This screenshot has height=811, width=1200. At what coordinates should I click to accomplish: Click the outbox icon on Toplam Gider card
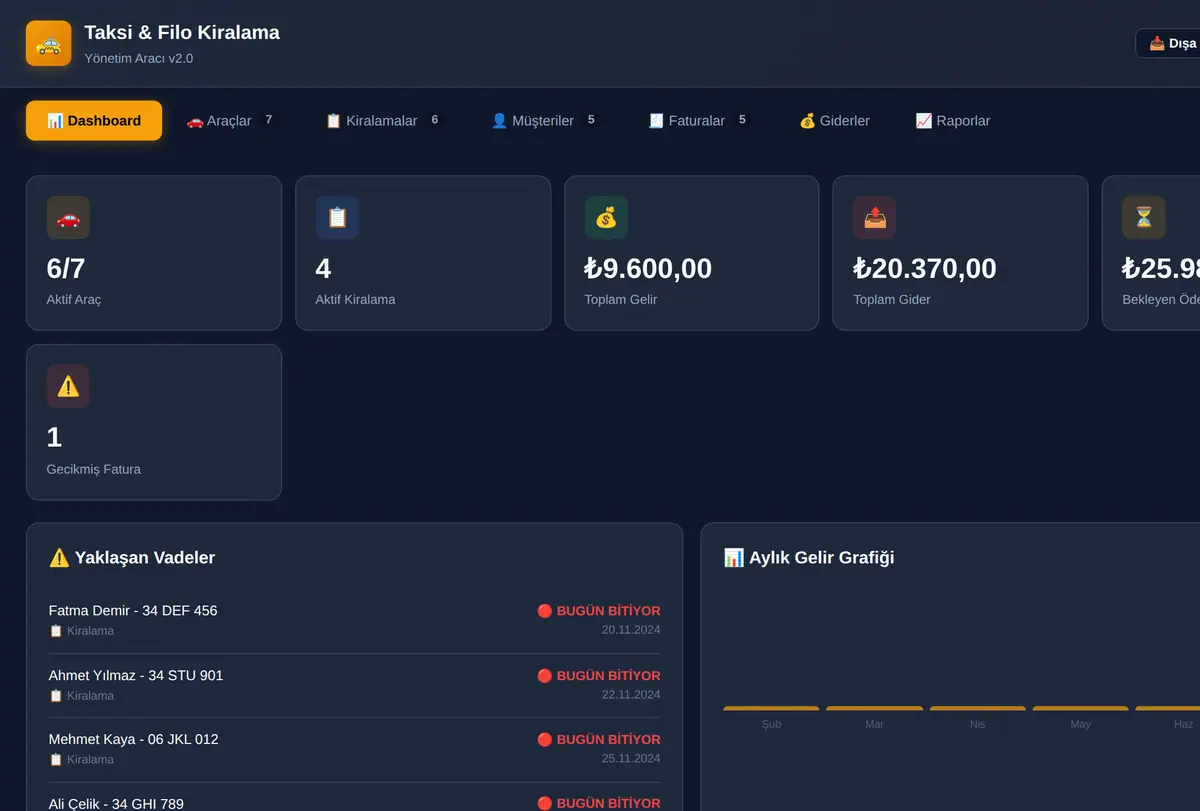[x=875, y=217]
